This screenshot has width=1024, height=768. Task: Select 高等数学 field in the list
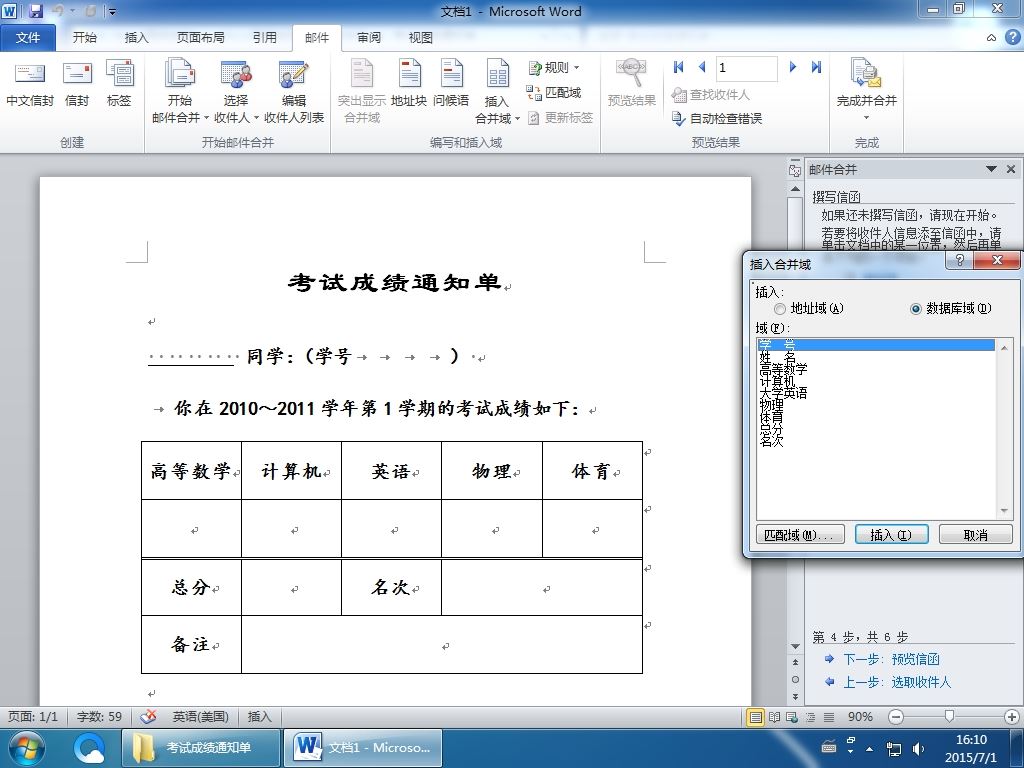tap(876, 369)
